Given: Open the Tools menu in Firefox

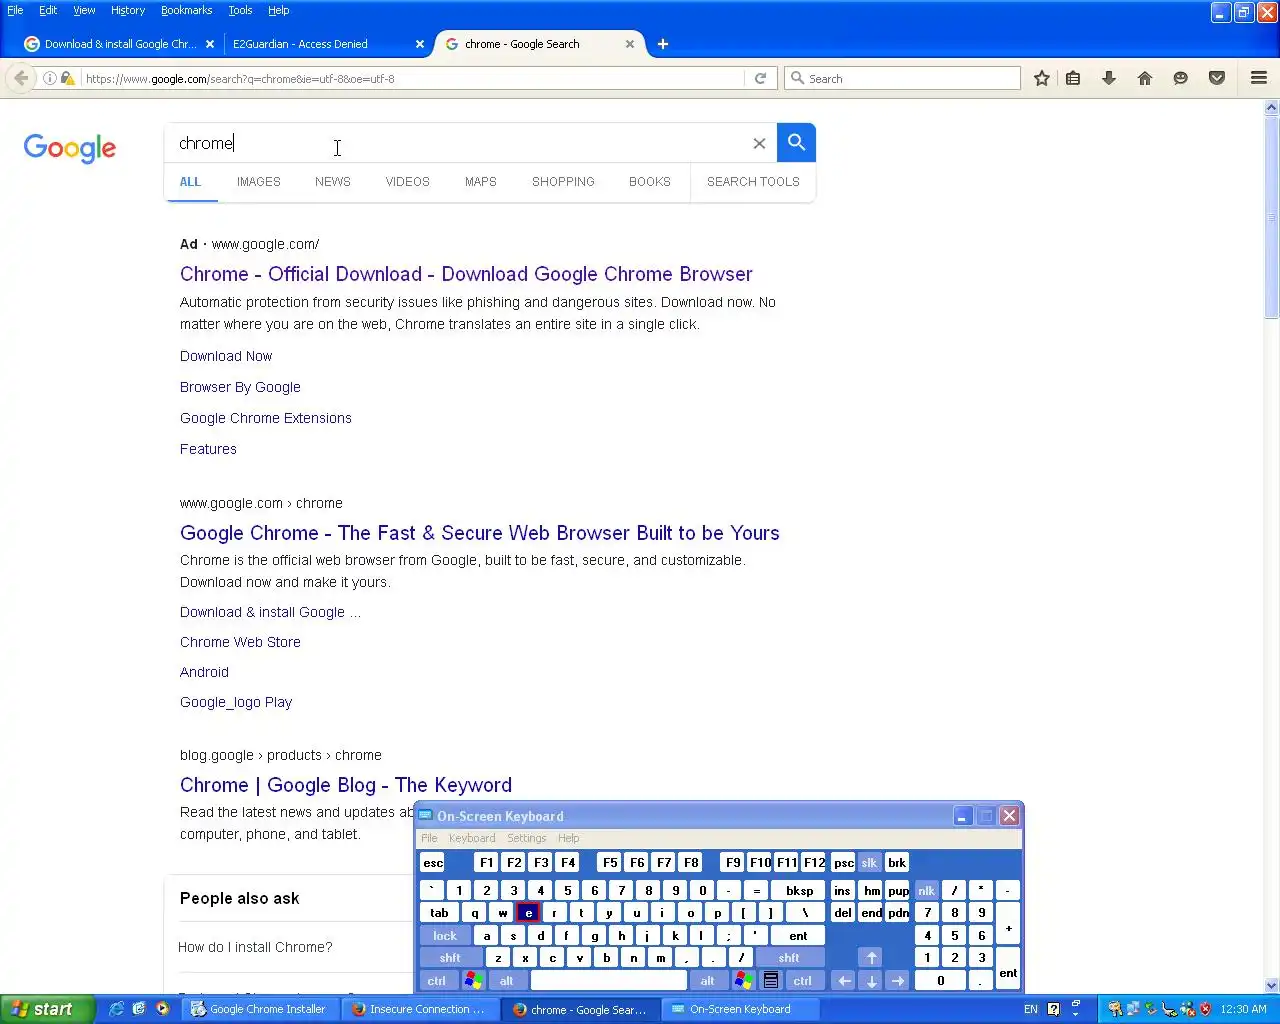Looking at the screenshot, I should pyautogui.click(x=240, y=10).
